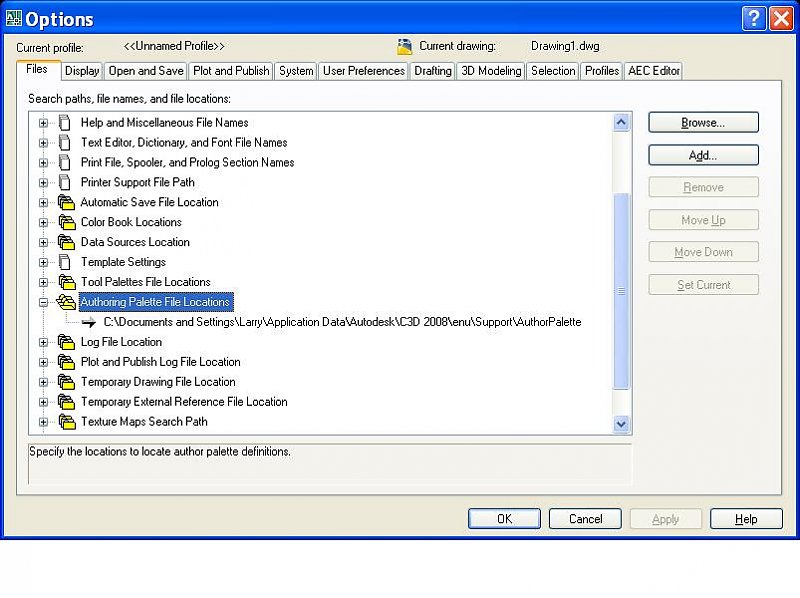The image size is (800, 598).
Task: Expand the Log File Location node
Action: (43, 342)
